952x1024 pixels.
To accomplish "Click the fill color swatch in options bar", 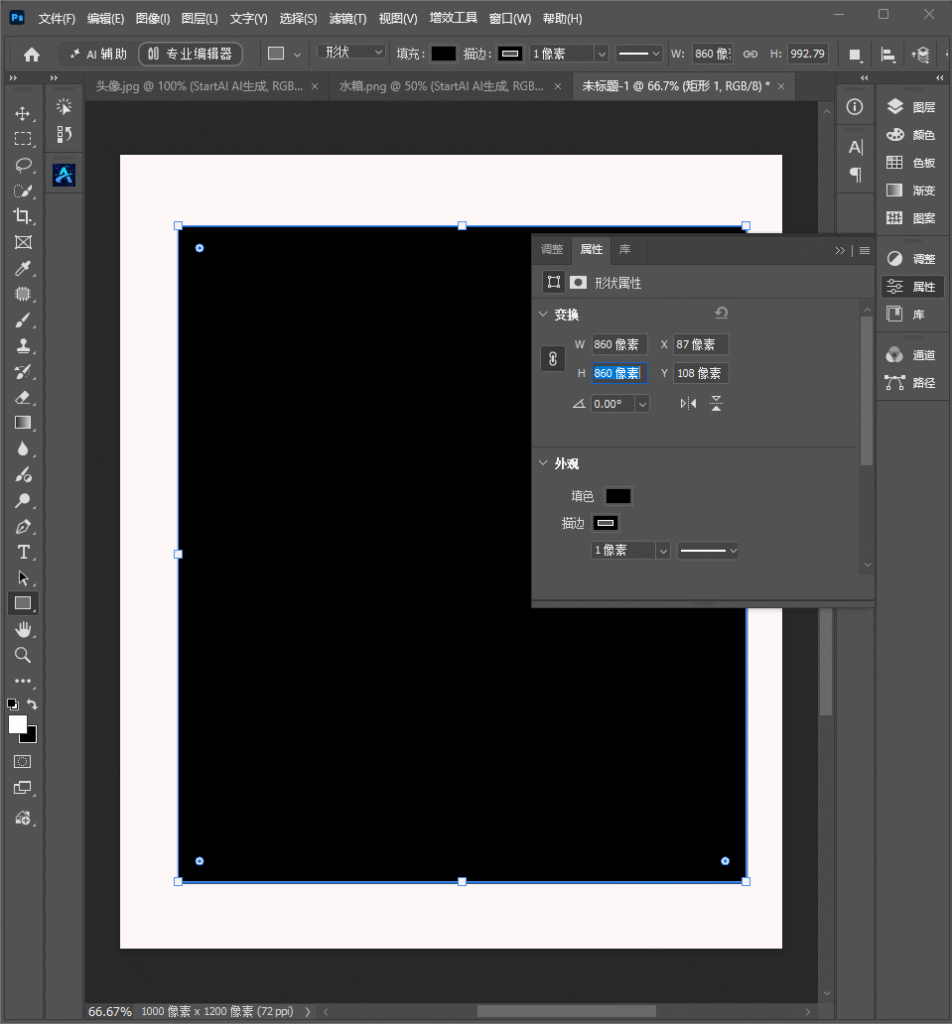I will [x=444, y=54].
